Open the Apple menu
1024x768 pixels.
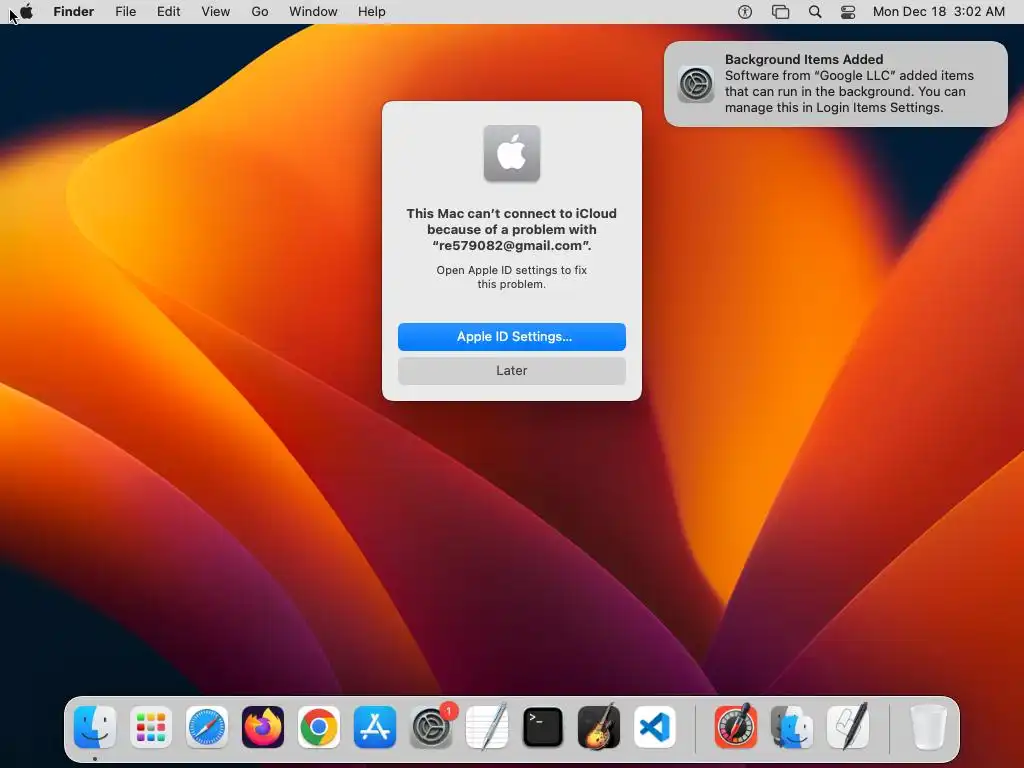click(26, 11)
